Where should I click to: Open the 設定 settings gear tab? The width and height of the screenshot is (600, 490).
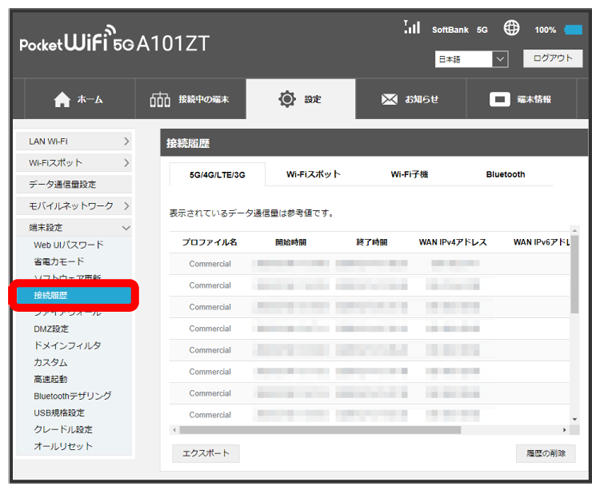(x=301, y=100)
